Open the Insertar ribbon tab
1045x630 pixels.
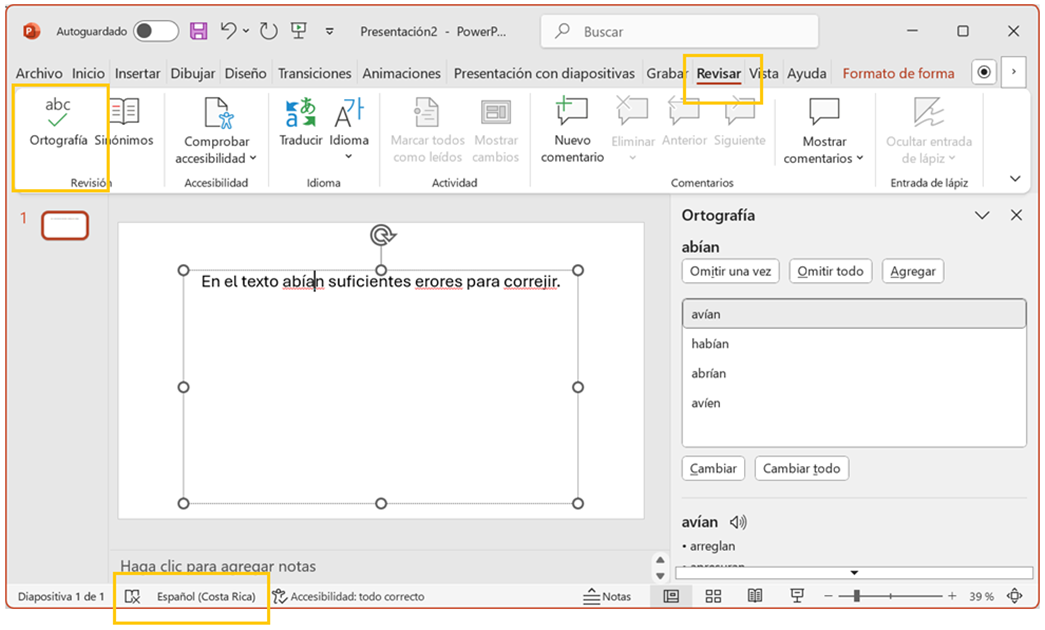coord(137,73)
